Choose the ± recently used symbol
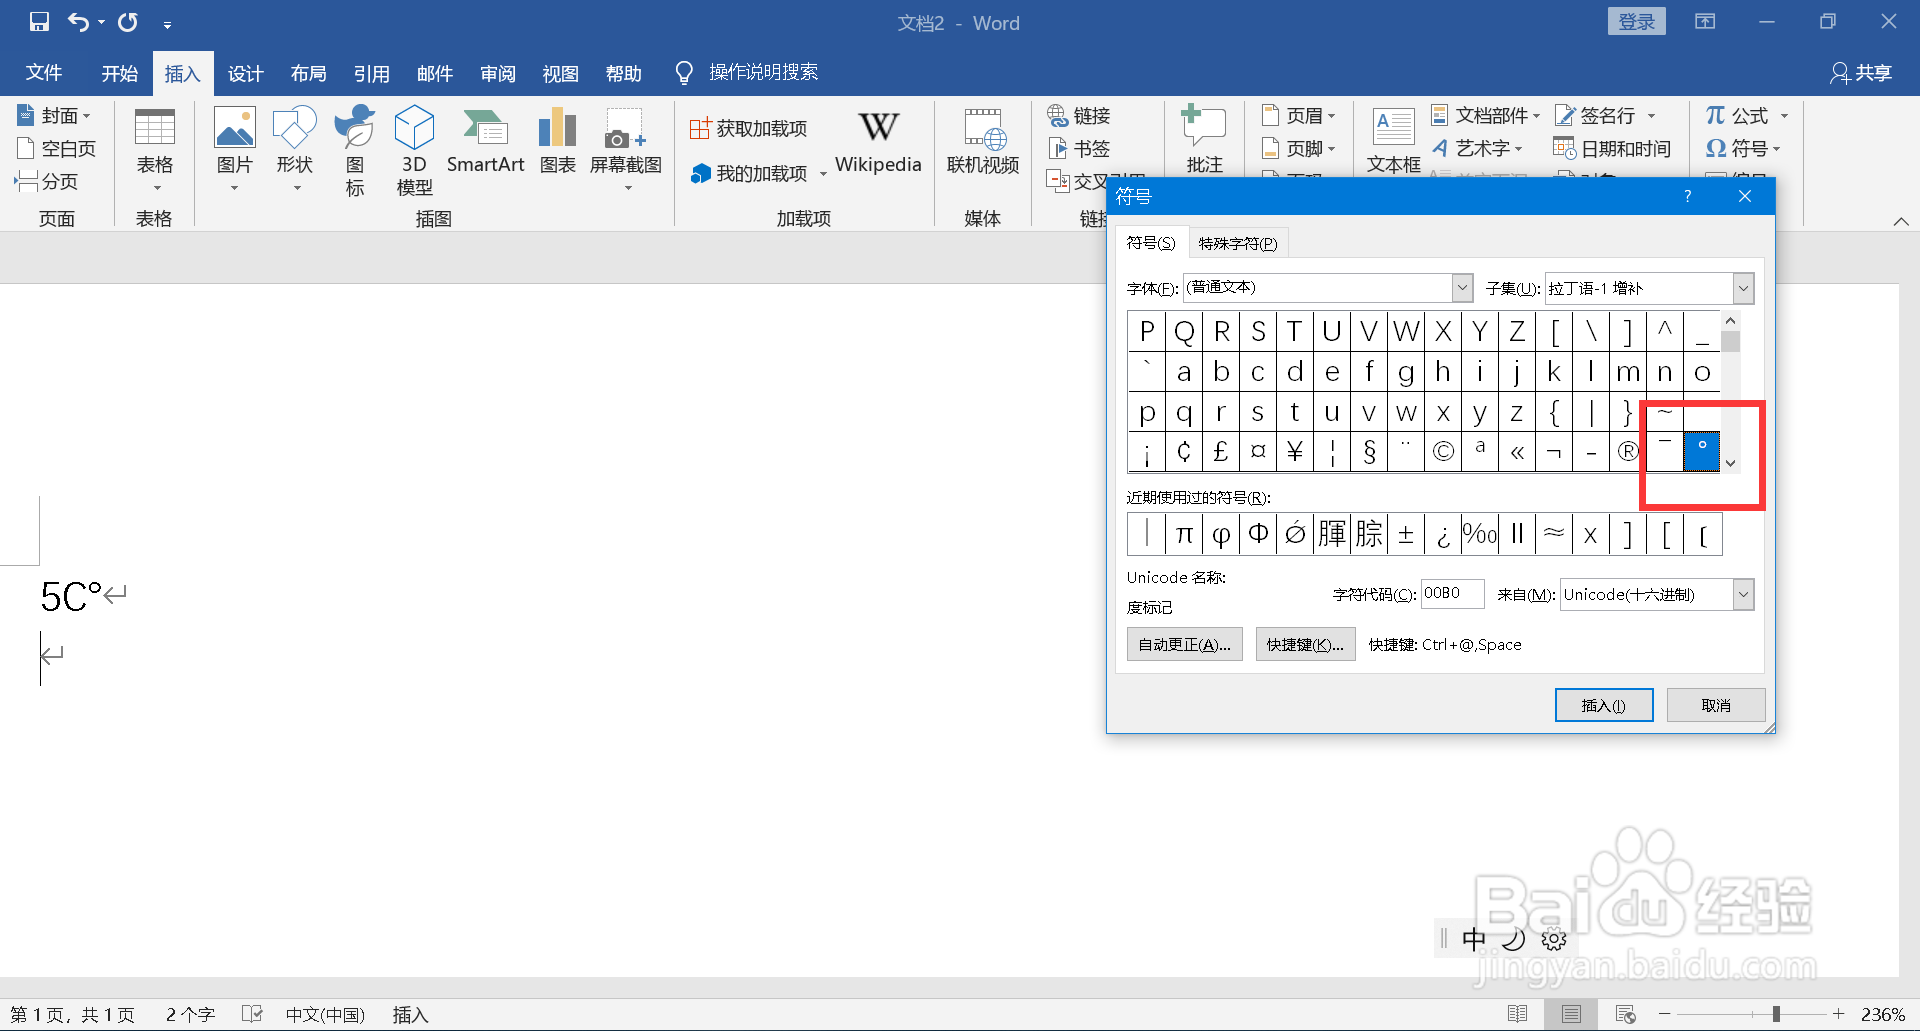The image size is (1920, 1031). pyautogui.click(x=1406, y=534)
